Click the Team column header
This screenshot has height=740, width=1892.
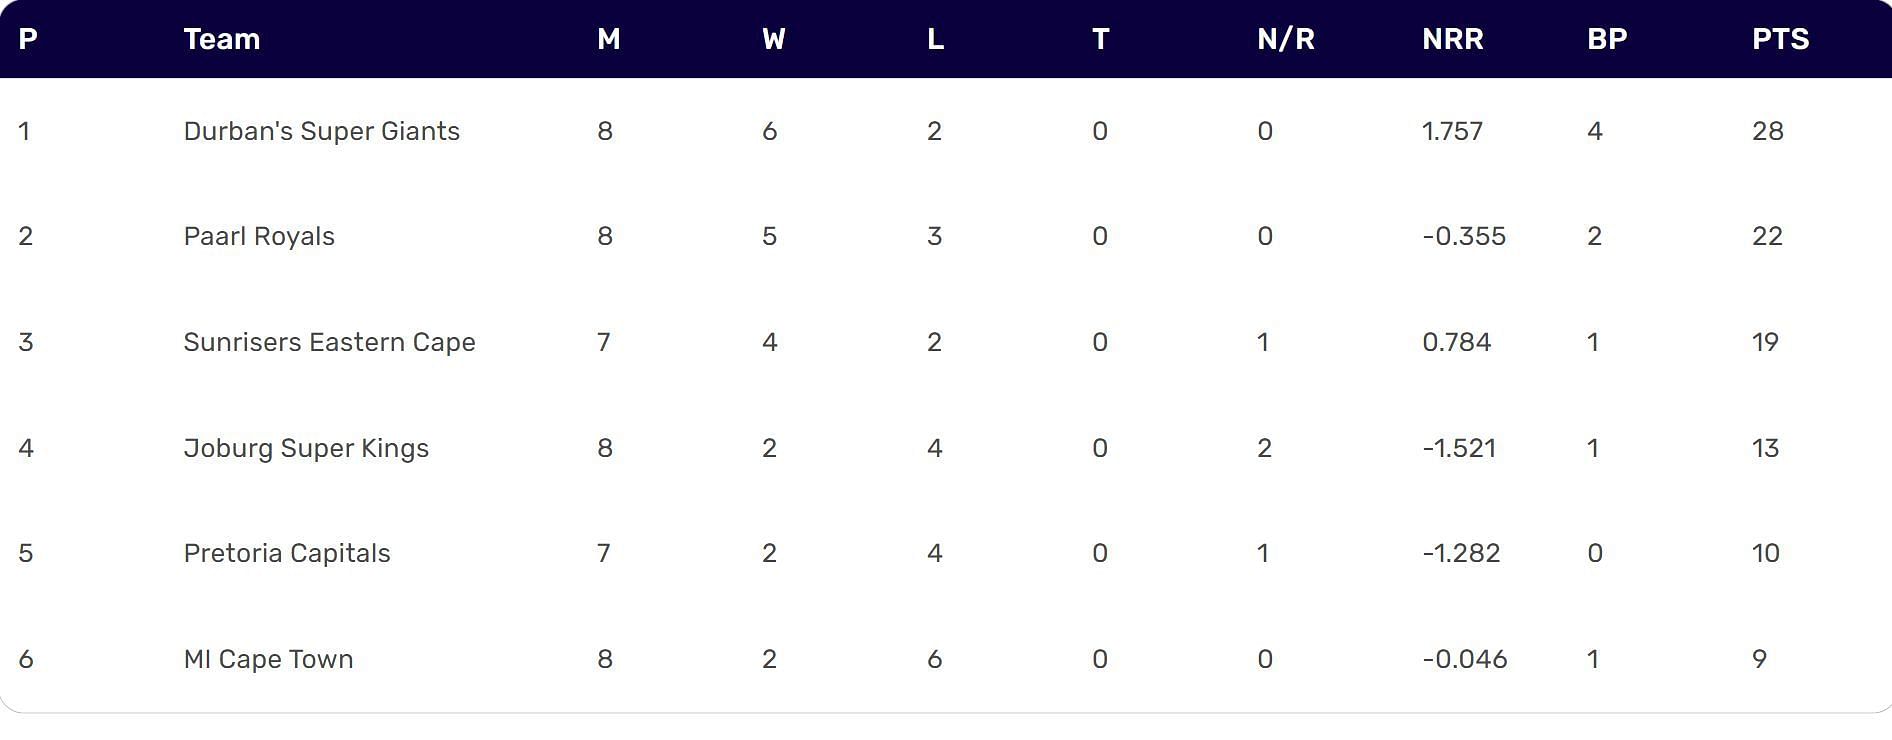point(222,39)
